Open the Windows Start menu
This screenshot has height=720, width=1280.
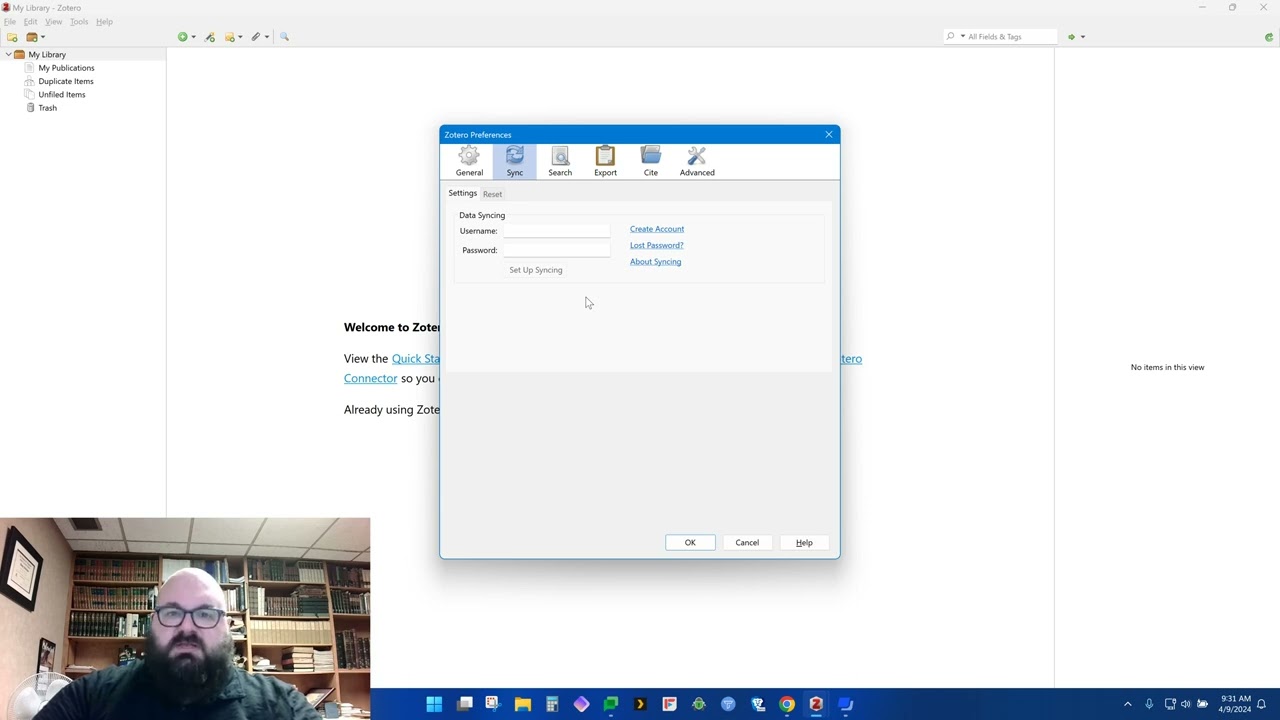pyautogui.click(x=434, y=704)
